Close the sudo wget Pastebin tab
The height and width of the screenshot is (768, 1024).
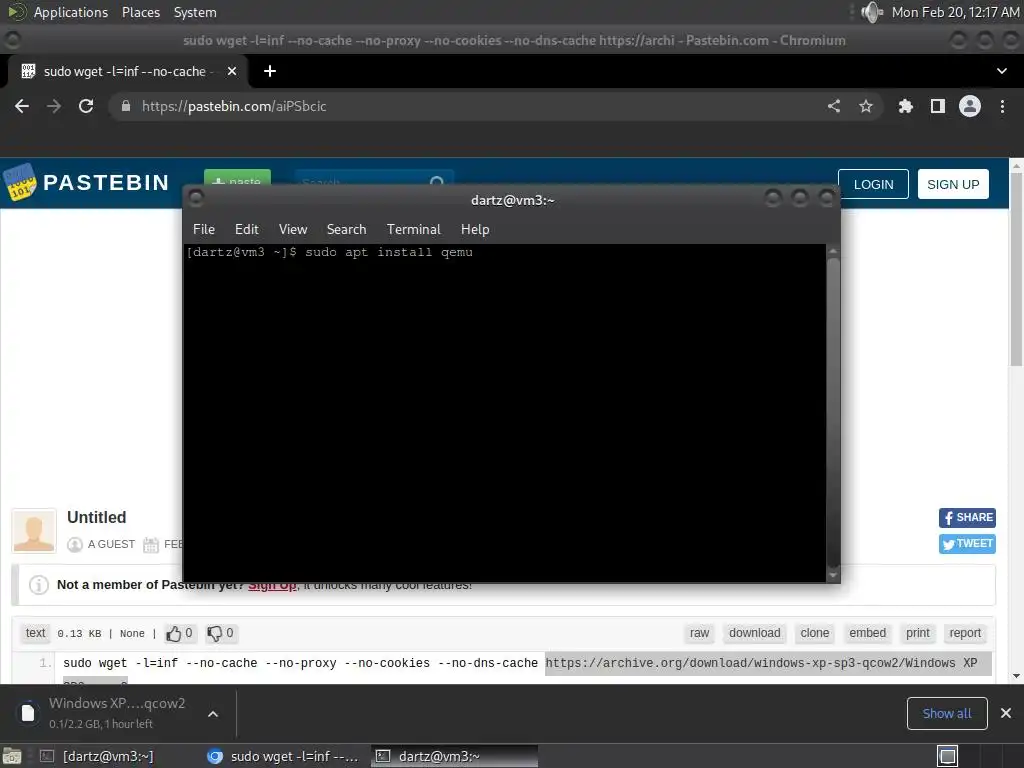pyautogui.click(x=232, y=71)
